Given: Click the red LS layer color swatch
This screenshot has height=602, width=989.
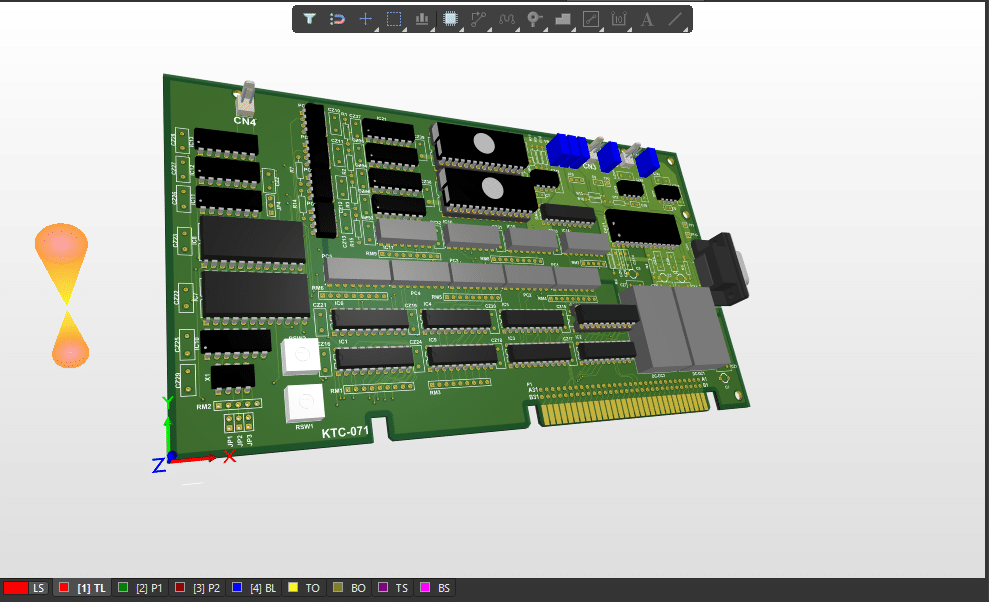Looking at the screenshot, I should [15, 588].
